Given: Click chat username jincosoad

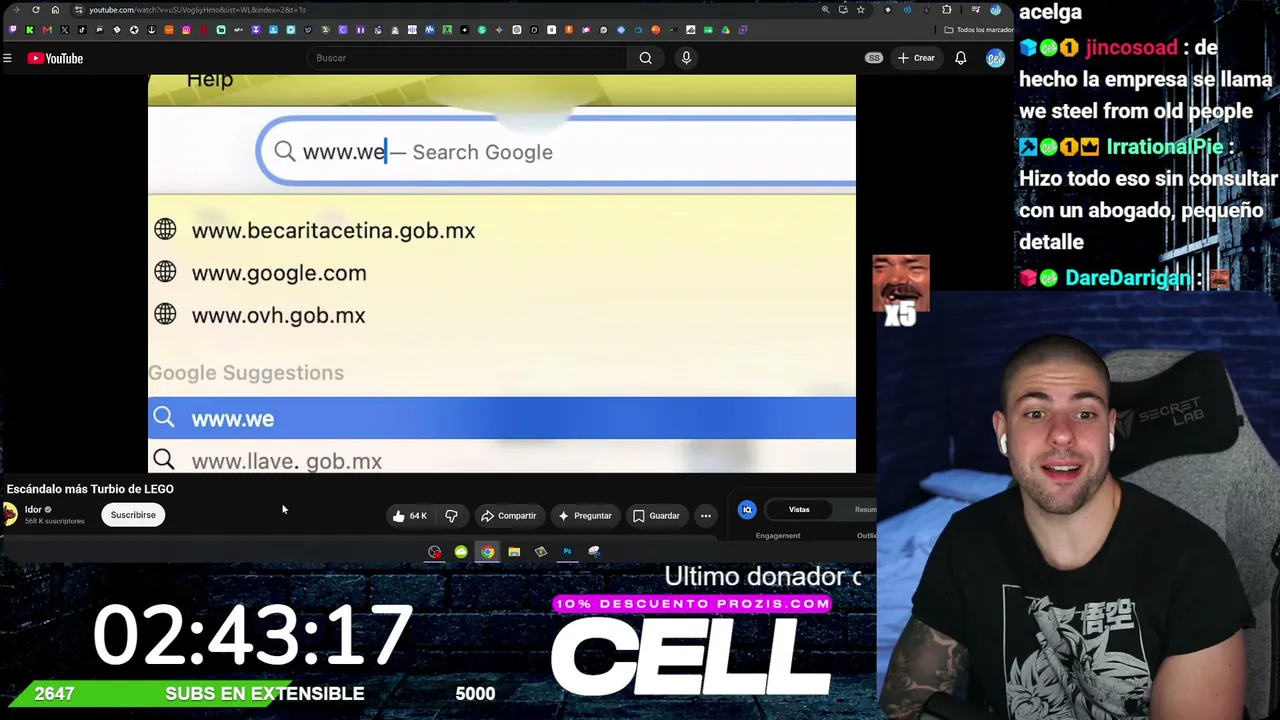Looking at the screenshot, I should (x=1132, y=47).
